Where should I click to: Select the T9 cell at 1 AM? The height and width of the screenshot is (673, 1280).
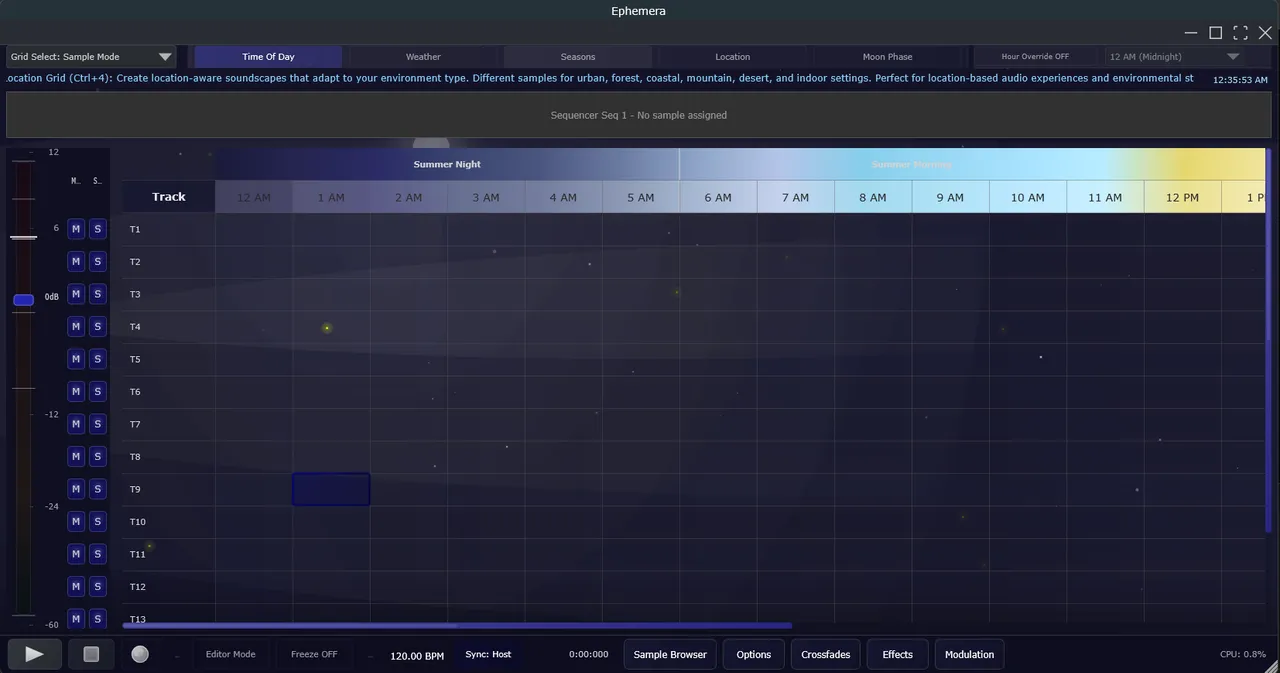[x=331, y=490]
